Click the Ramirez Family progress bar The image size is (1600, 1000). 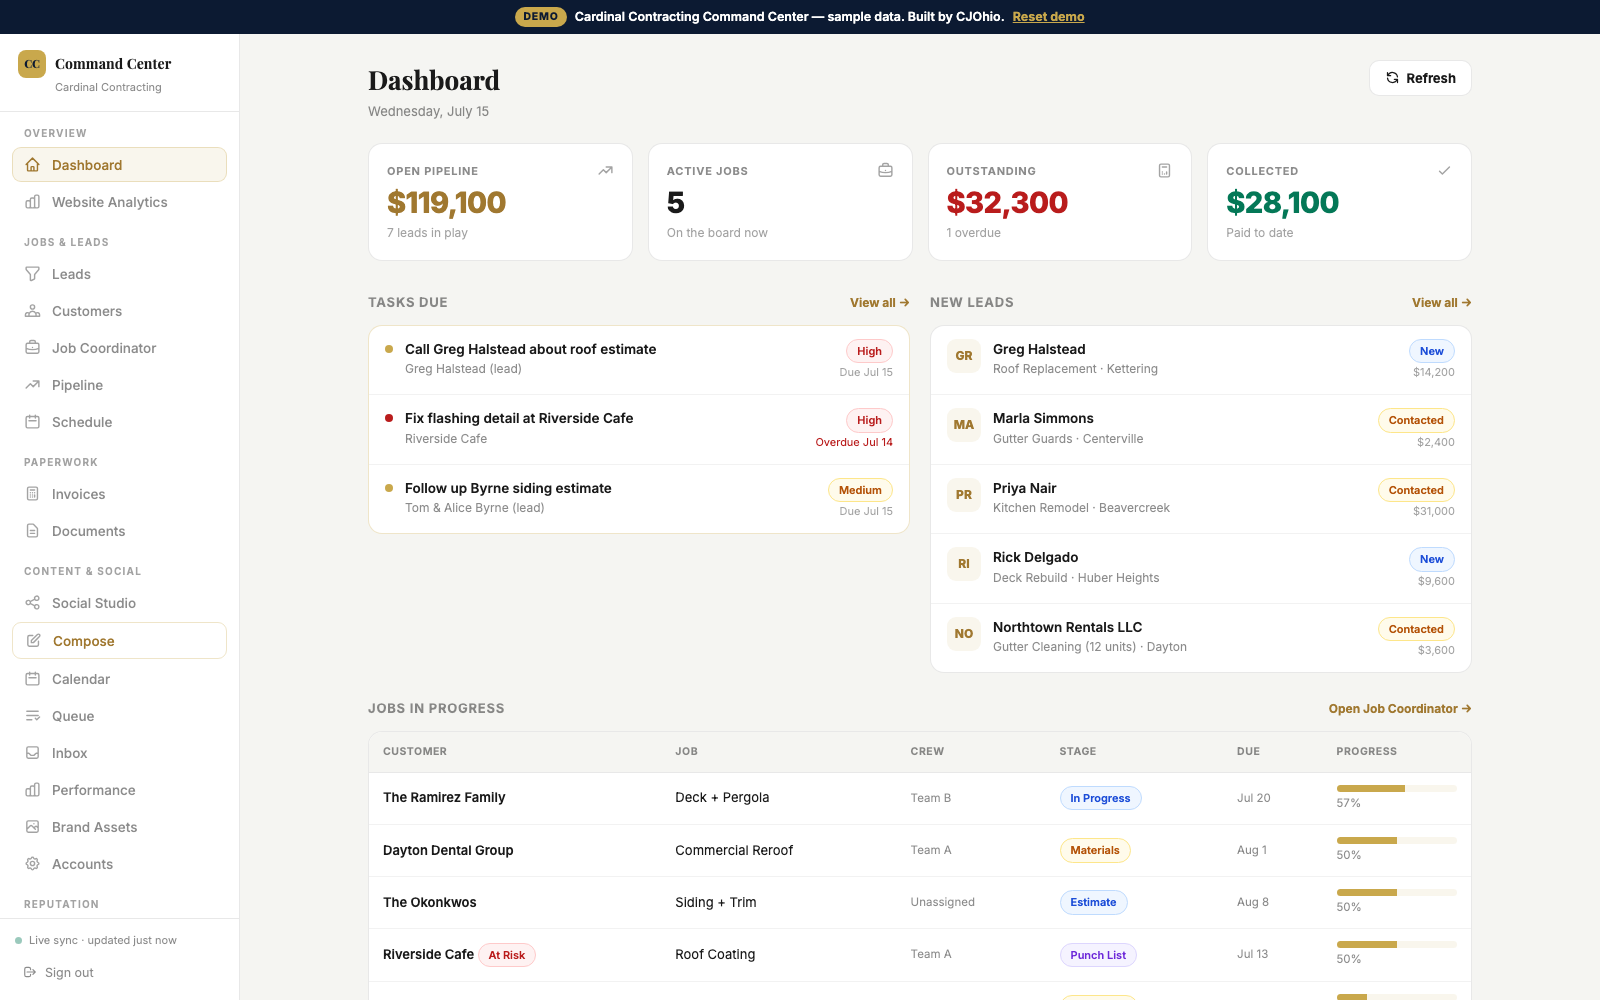[x=1396, y=789]
